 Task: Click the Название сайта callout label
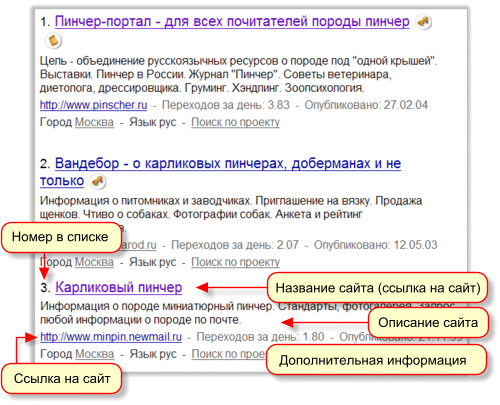[378, 288]
